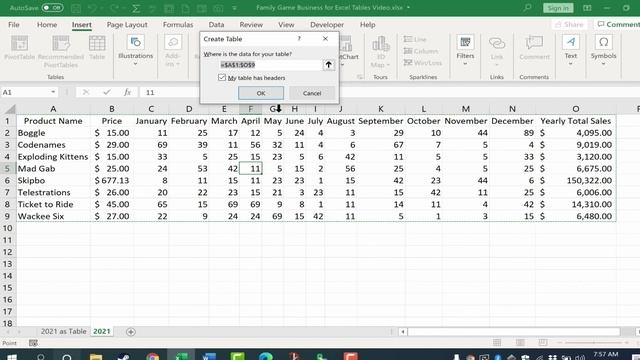Click the Word icon in taskbar
Screen dimensions: 640x360
209,356
